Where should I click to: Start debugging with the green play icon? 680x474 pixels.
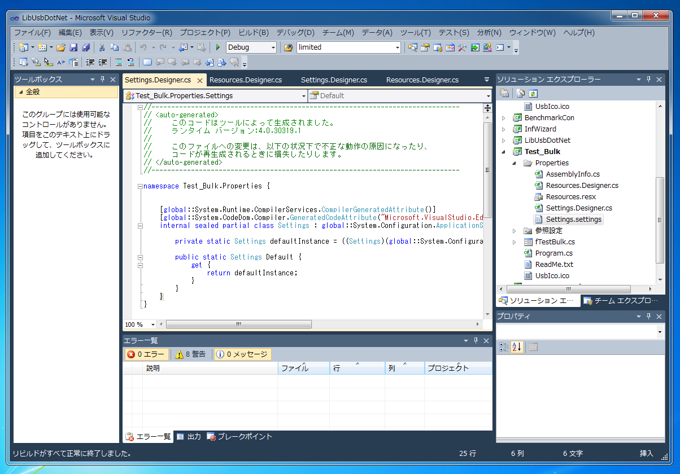[218, 47]
